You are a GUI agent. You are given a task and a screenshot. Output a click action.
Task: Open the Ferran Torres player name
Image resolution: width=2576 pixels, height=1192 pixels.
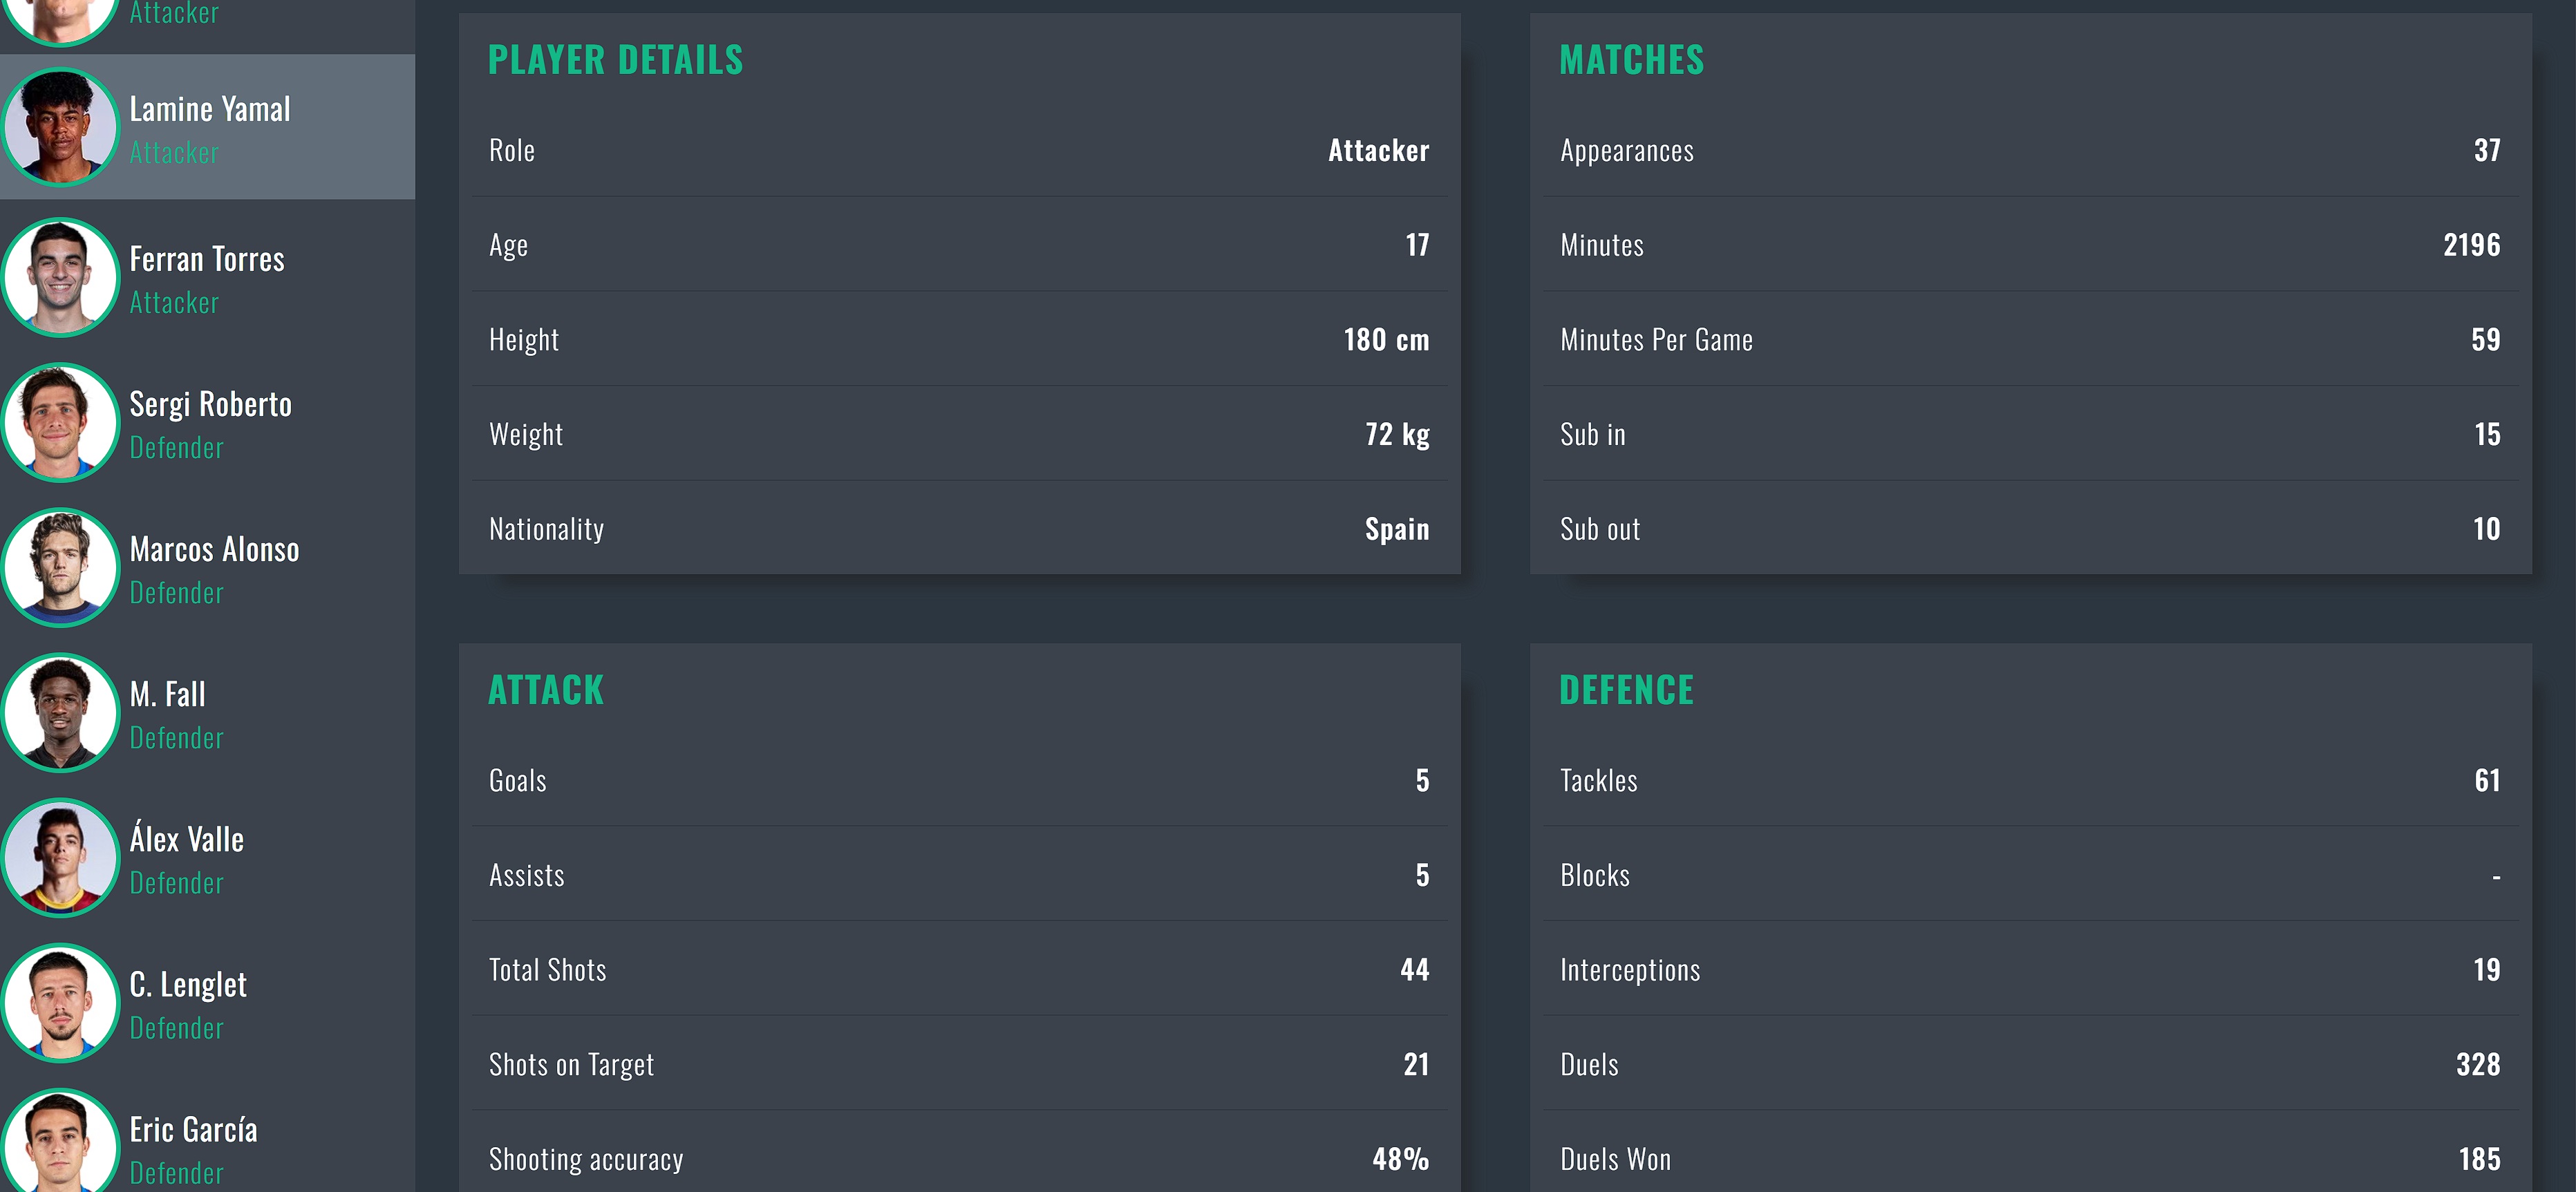207,259
